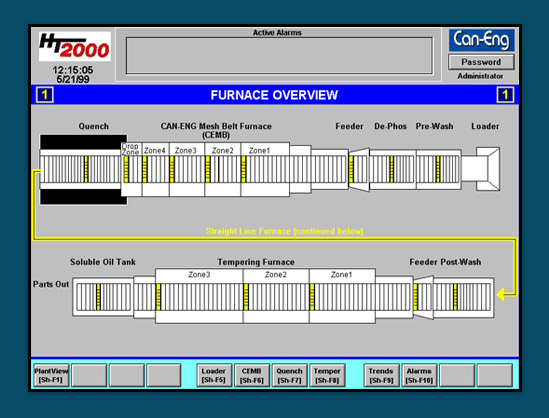The width and height of the screenshot is (549, 418).
Task: Select the right page number 1 box
Action: pos(505,95)
